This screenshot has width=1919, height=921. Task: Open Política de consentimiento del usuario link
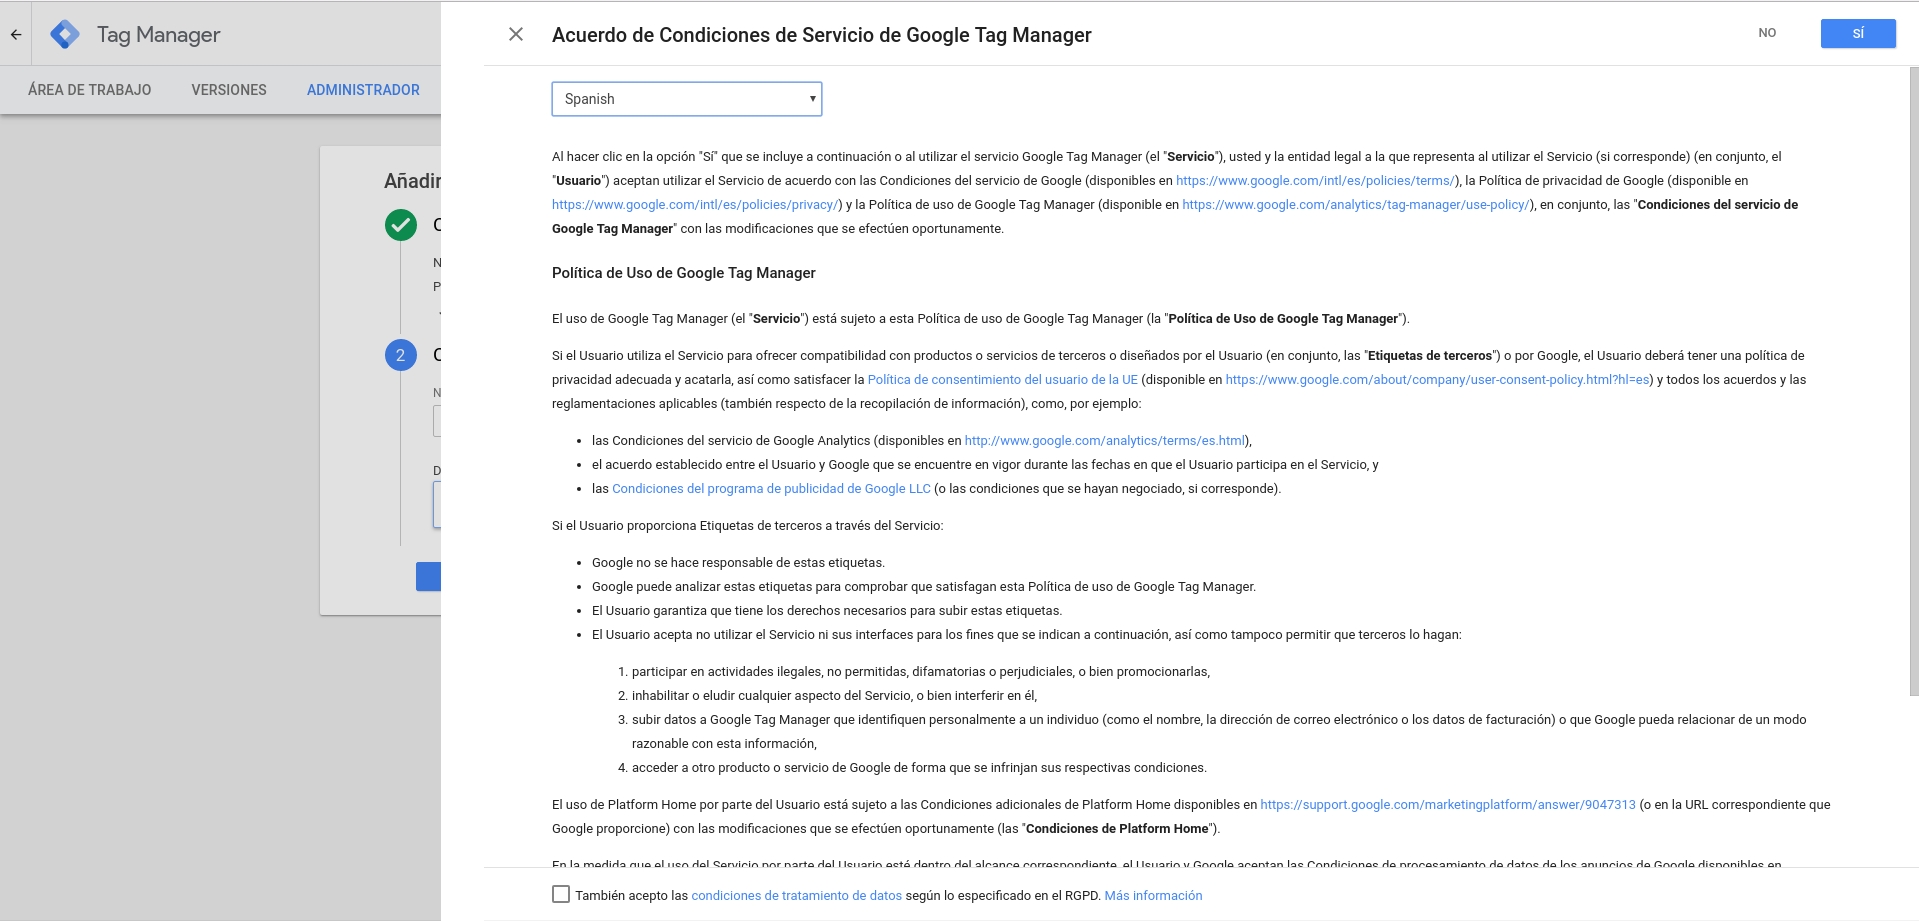click(1002, 380)
